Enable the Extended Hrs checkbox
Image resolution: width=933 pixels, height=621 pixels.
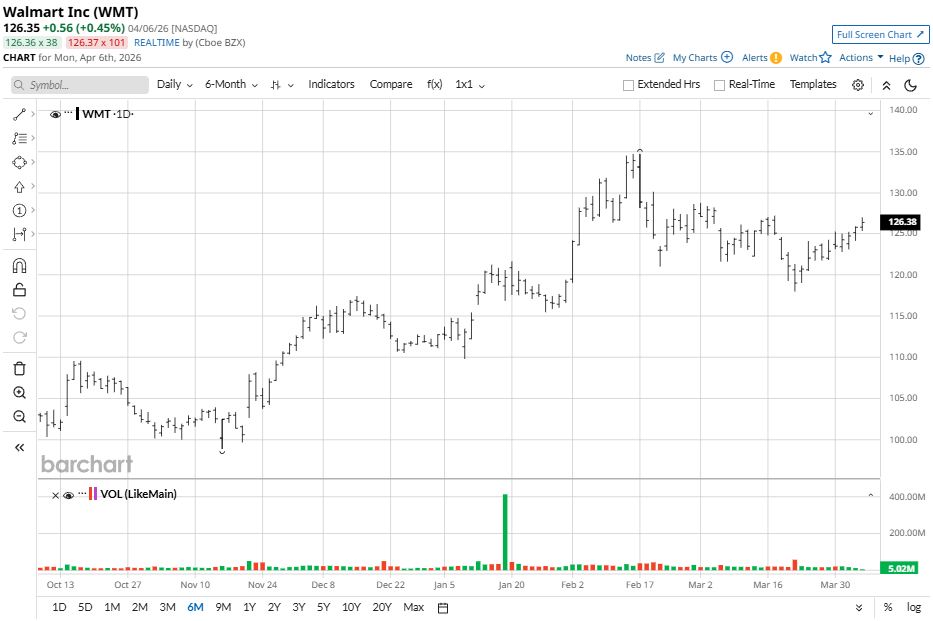pos(629,85)
